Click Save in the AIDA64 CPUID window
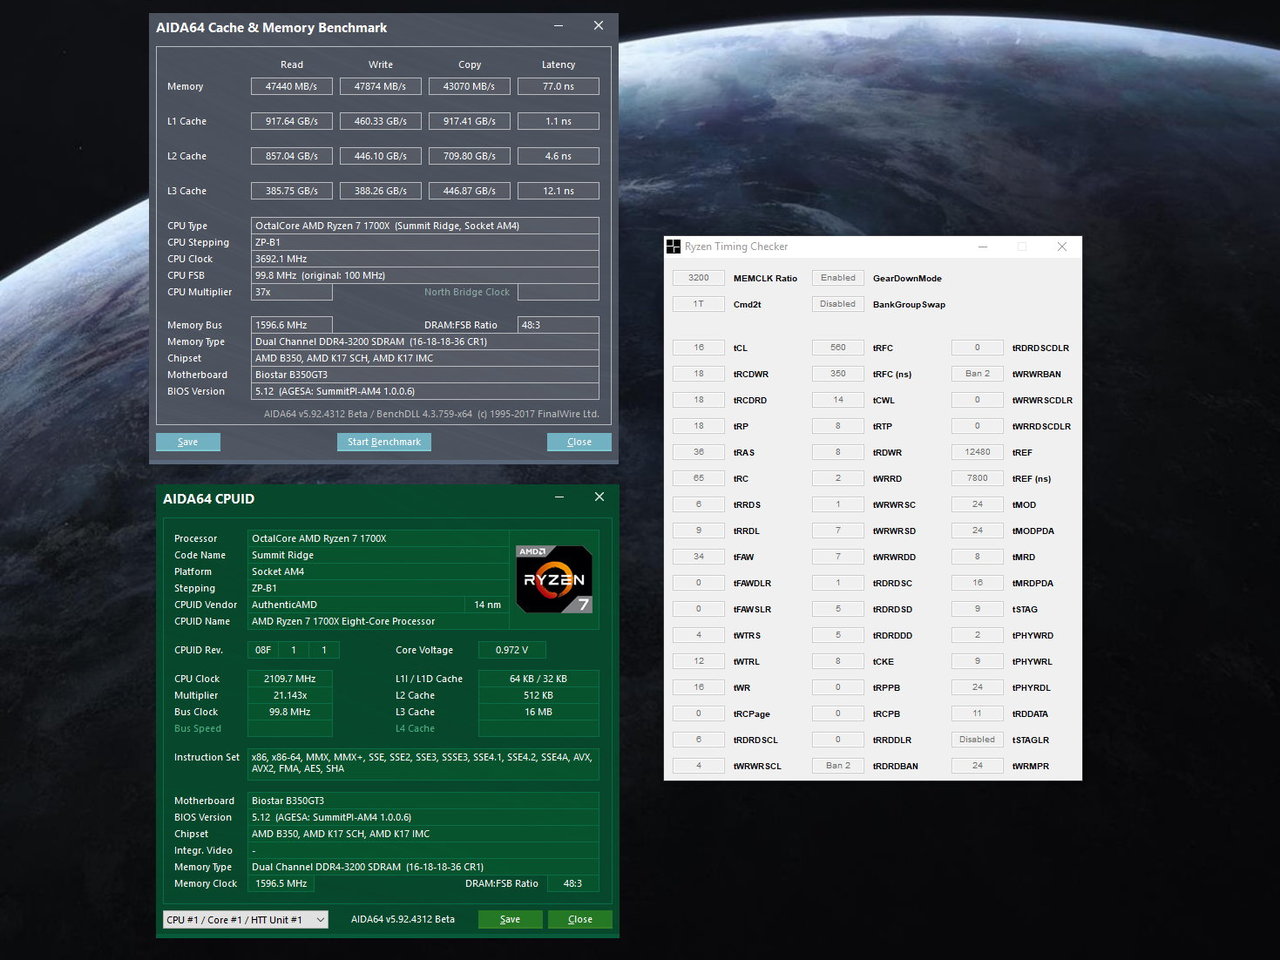This screenshot has height=960, width=1280. 510,919
